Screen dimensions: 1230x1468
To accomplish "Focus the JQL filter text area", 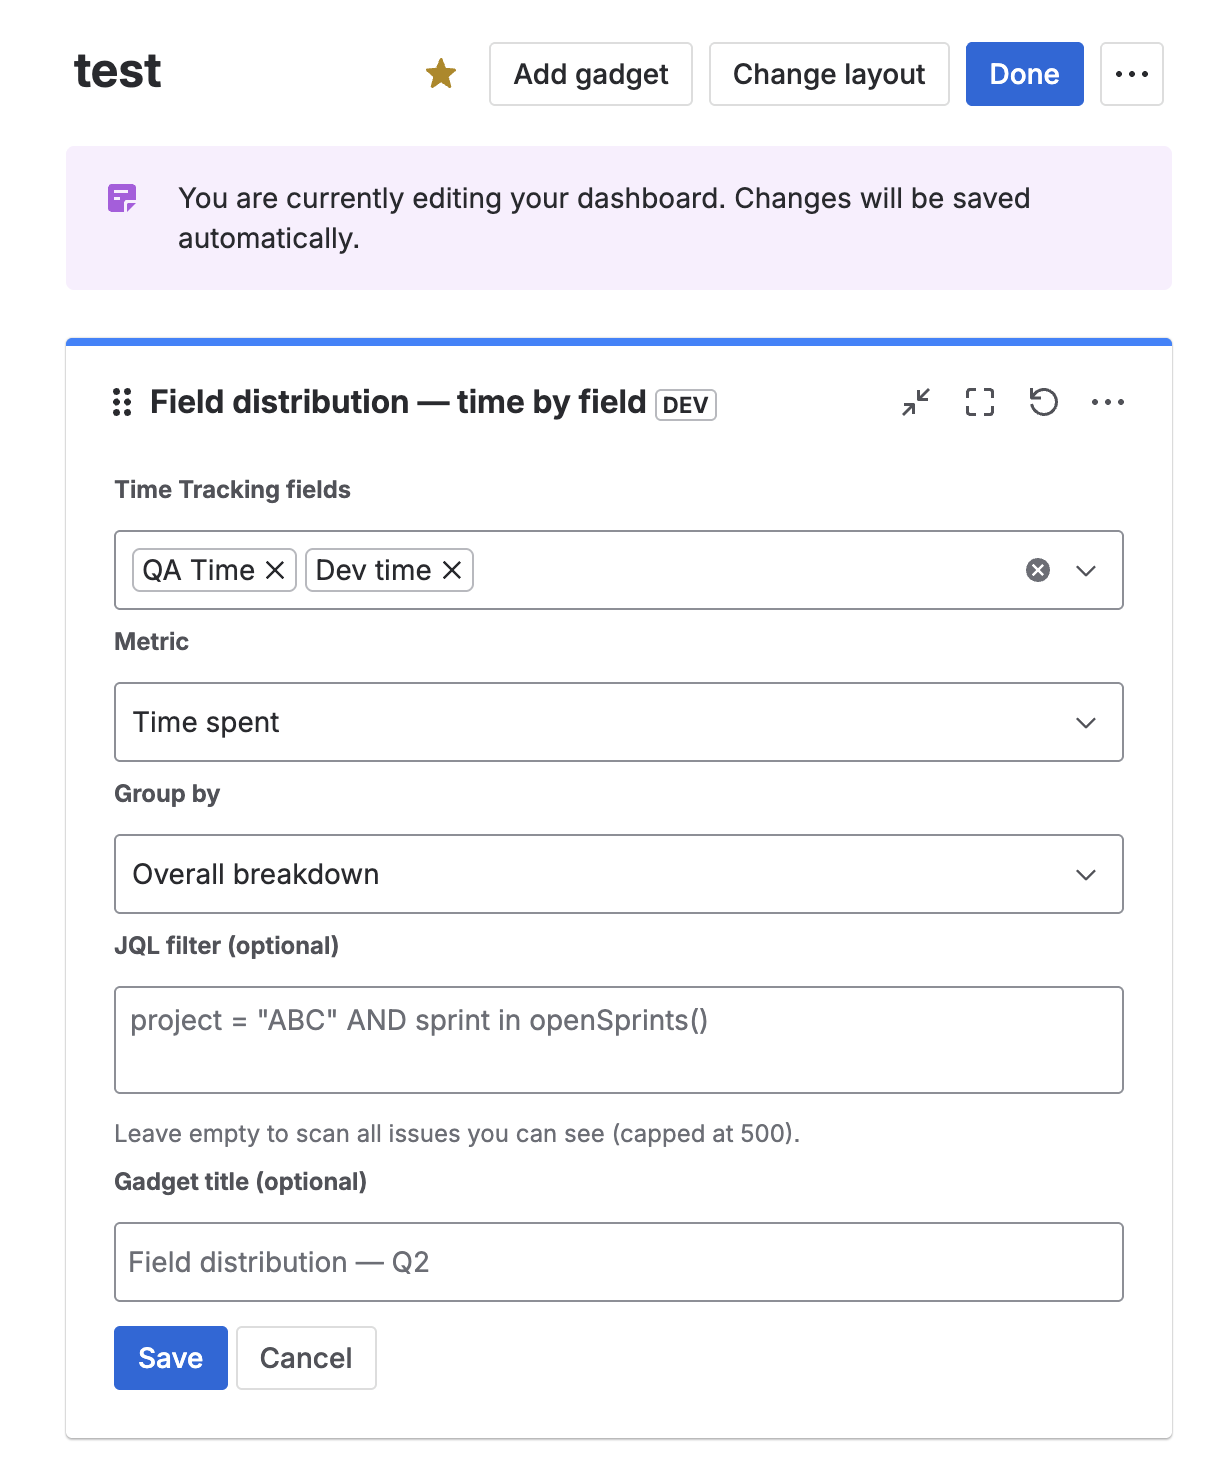I will point(619,1040).
